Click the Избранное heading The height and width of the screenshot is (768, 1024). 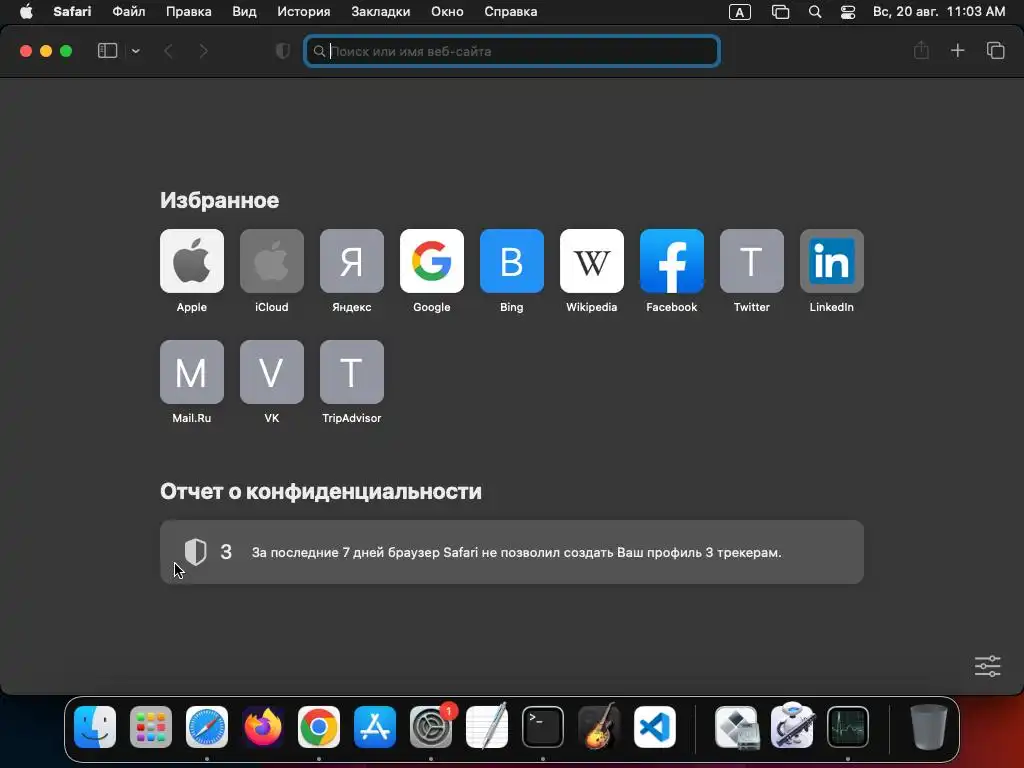[219, 200]
